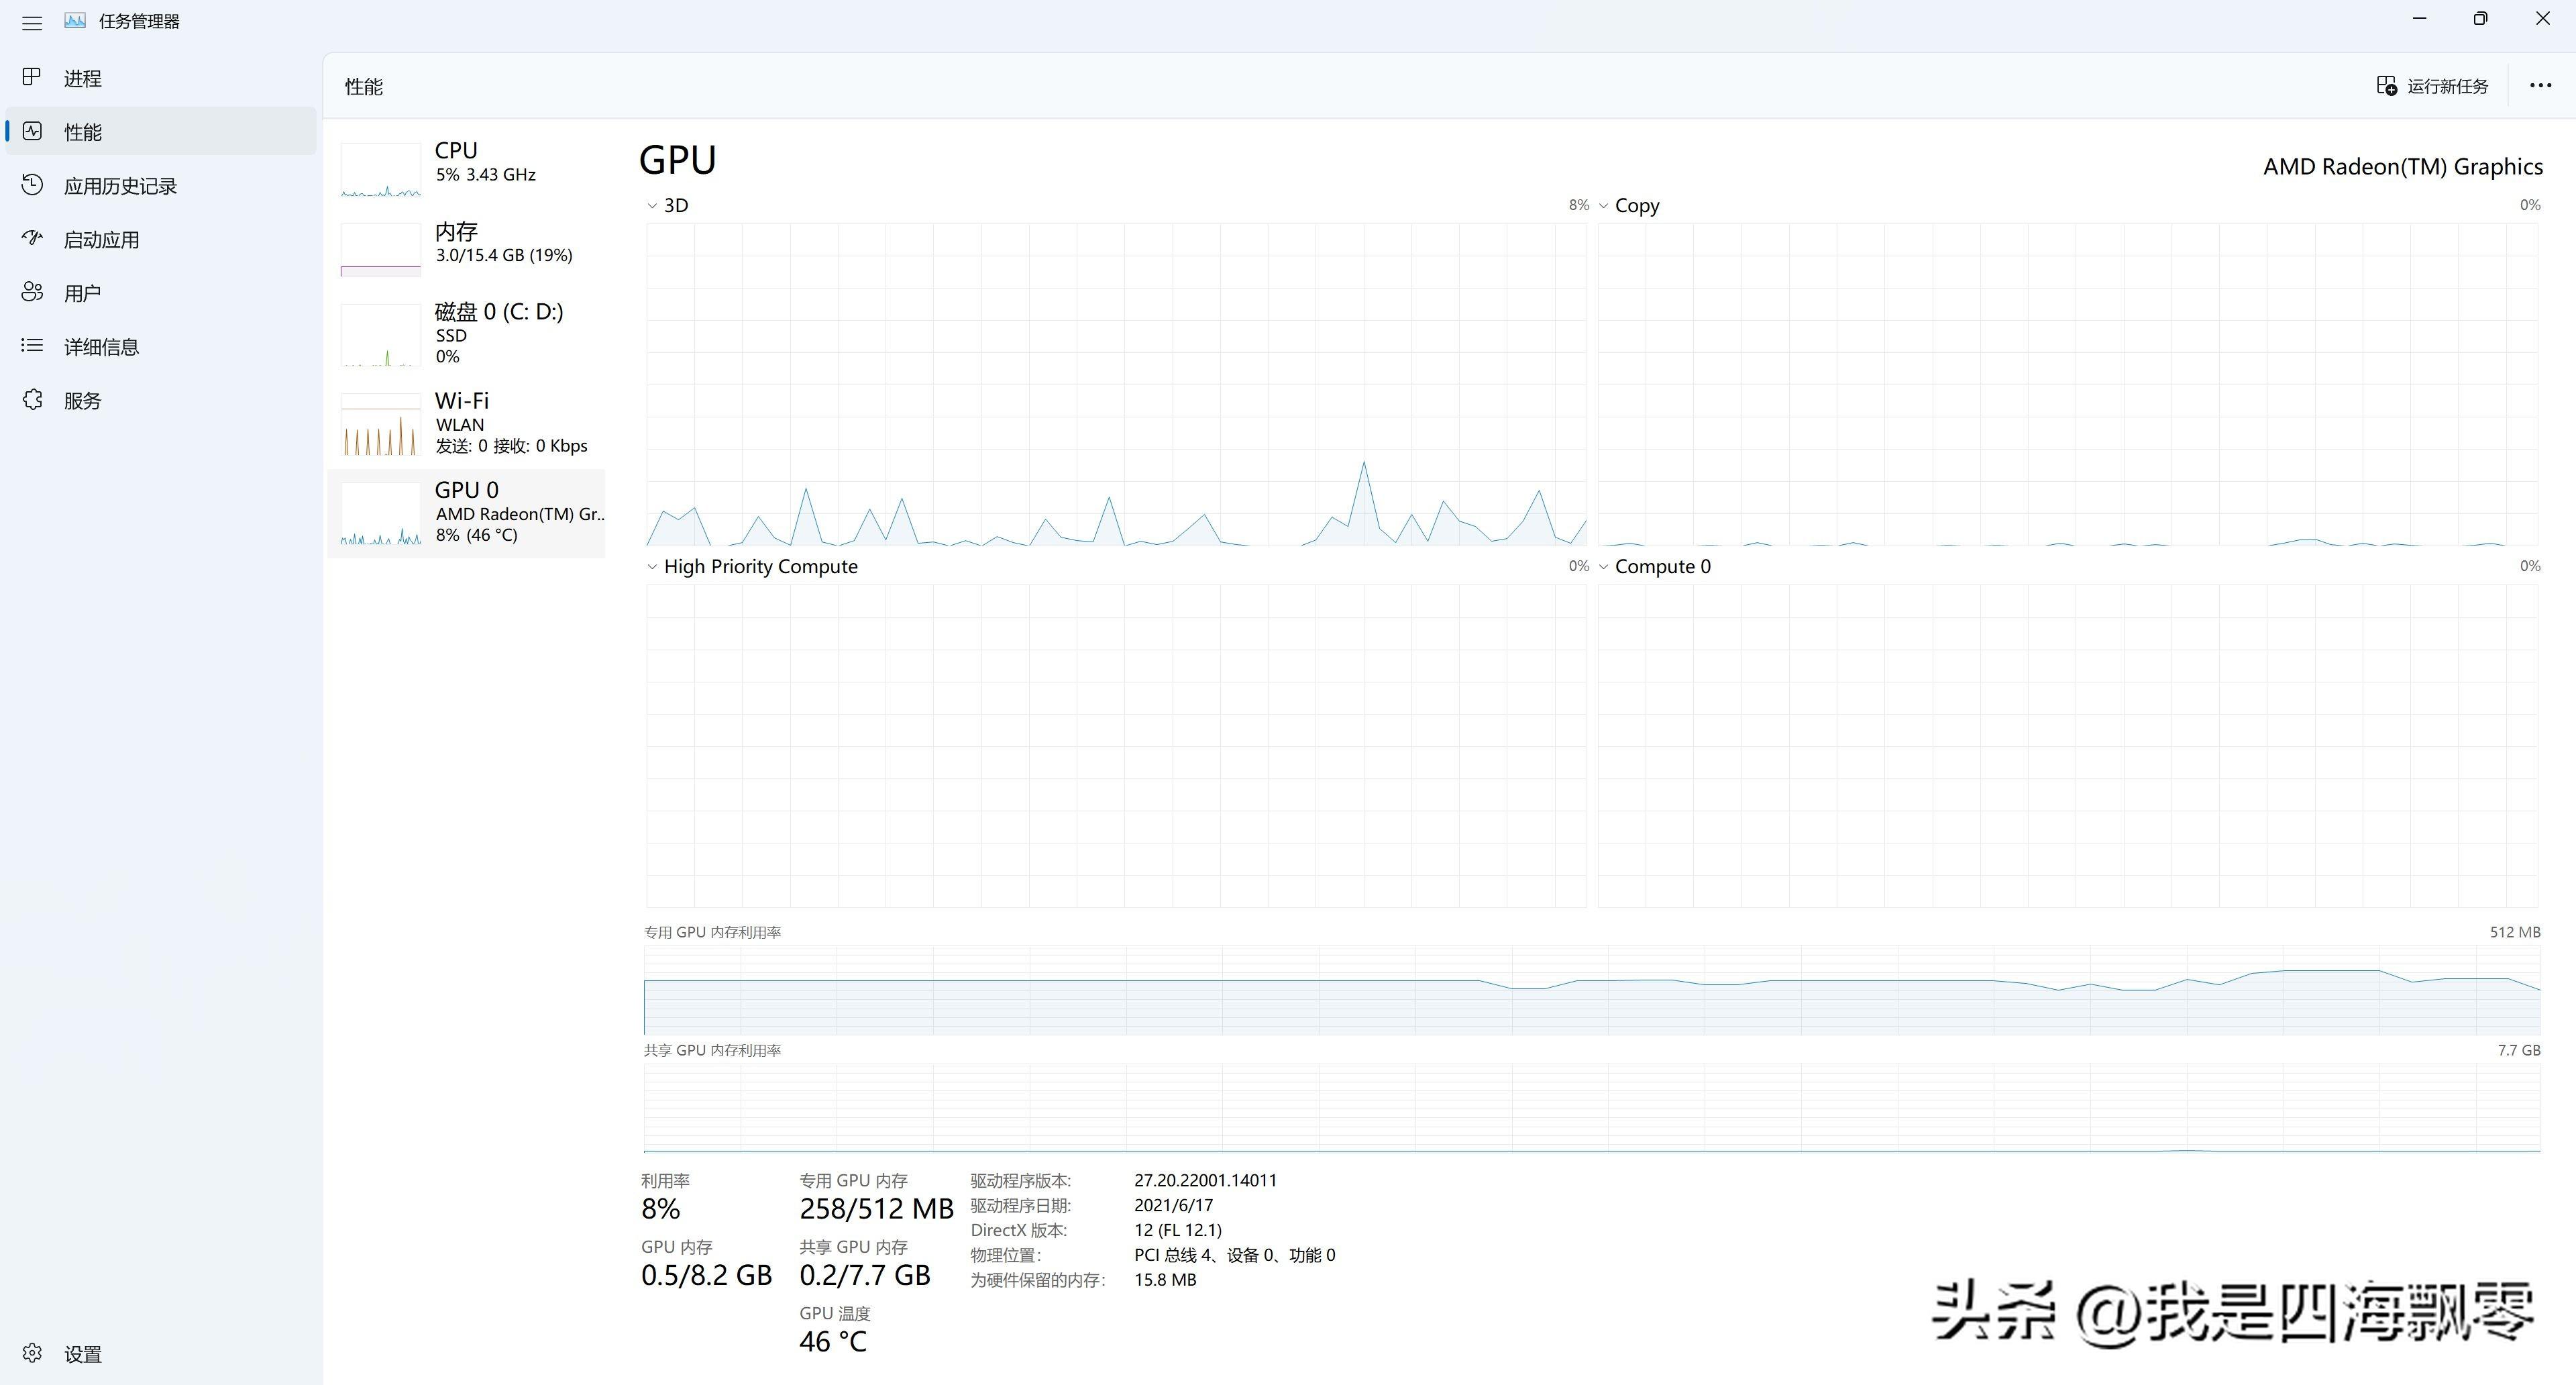Open the three-dot more options menu

[2540, 86]
